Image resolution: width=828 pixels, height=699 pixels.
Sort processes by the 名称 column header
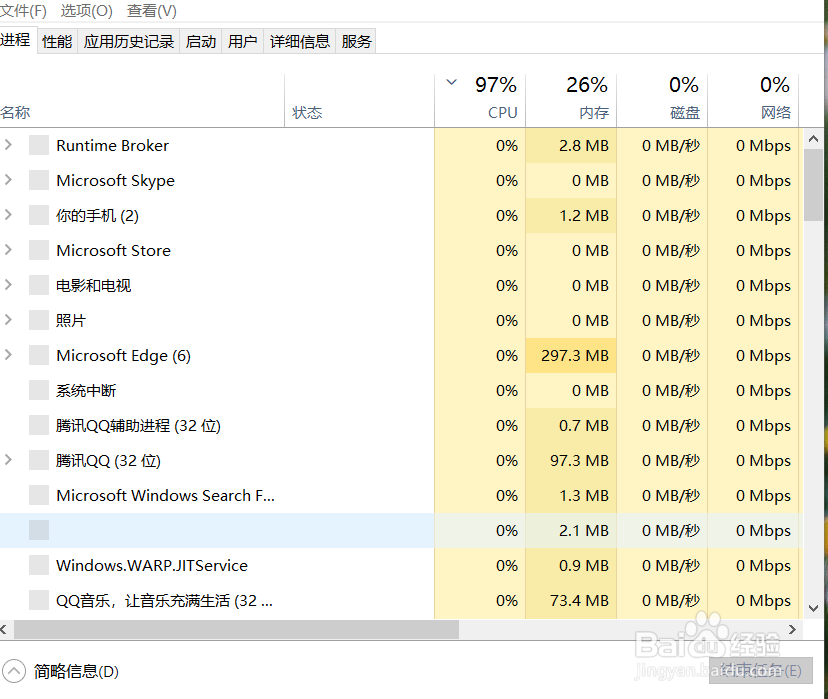coord(142,101)
